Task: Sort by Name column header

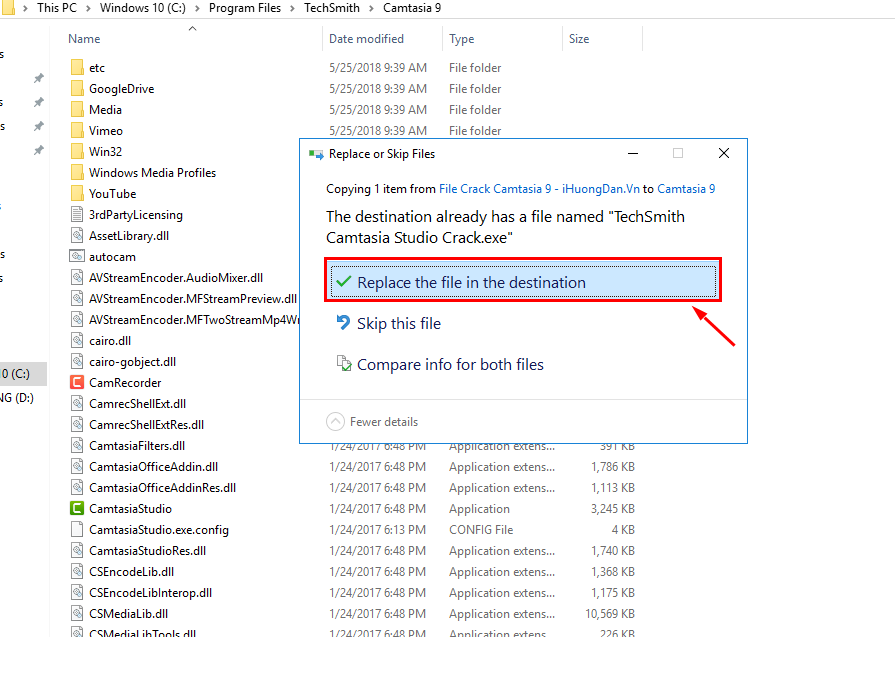Action: pos(84,39)
